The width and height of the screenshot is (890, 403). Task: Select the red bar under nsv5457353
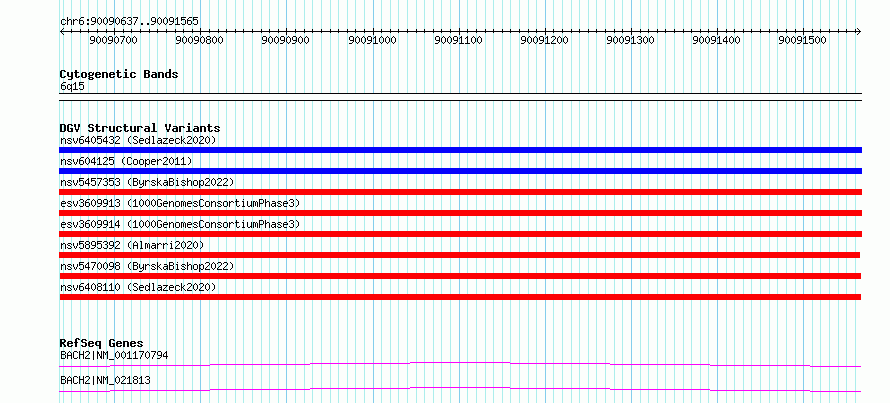click(x=460, y=192)
